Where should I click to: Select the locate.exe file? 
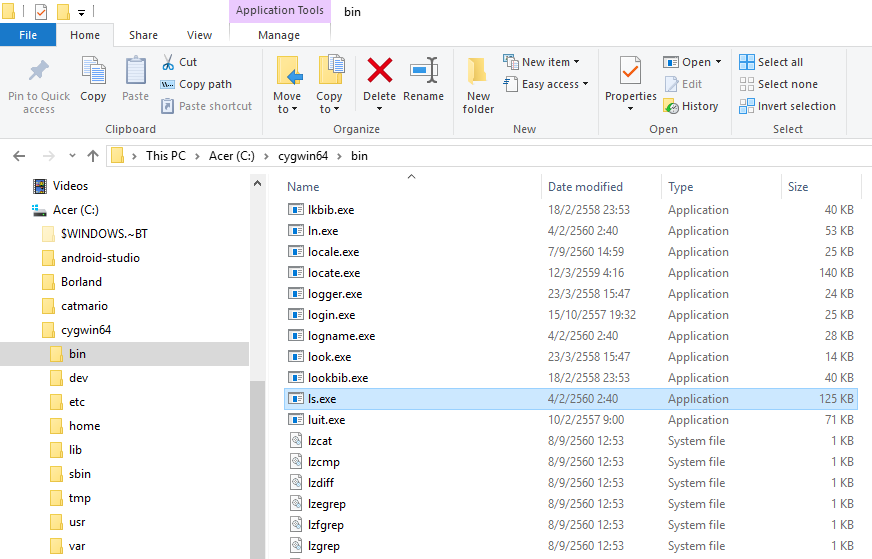(334, 273)
